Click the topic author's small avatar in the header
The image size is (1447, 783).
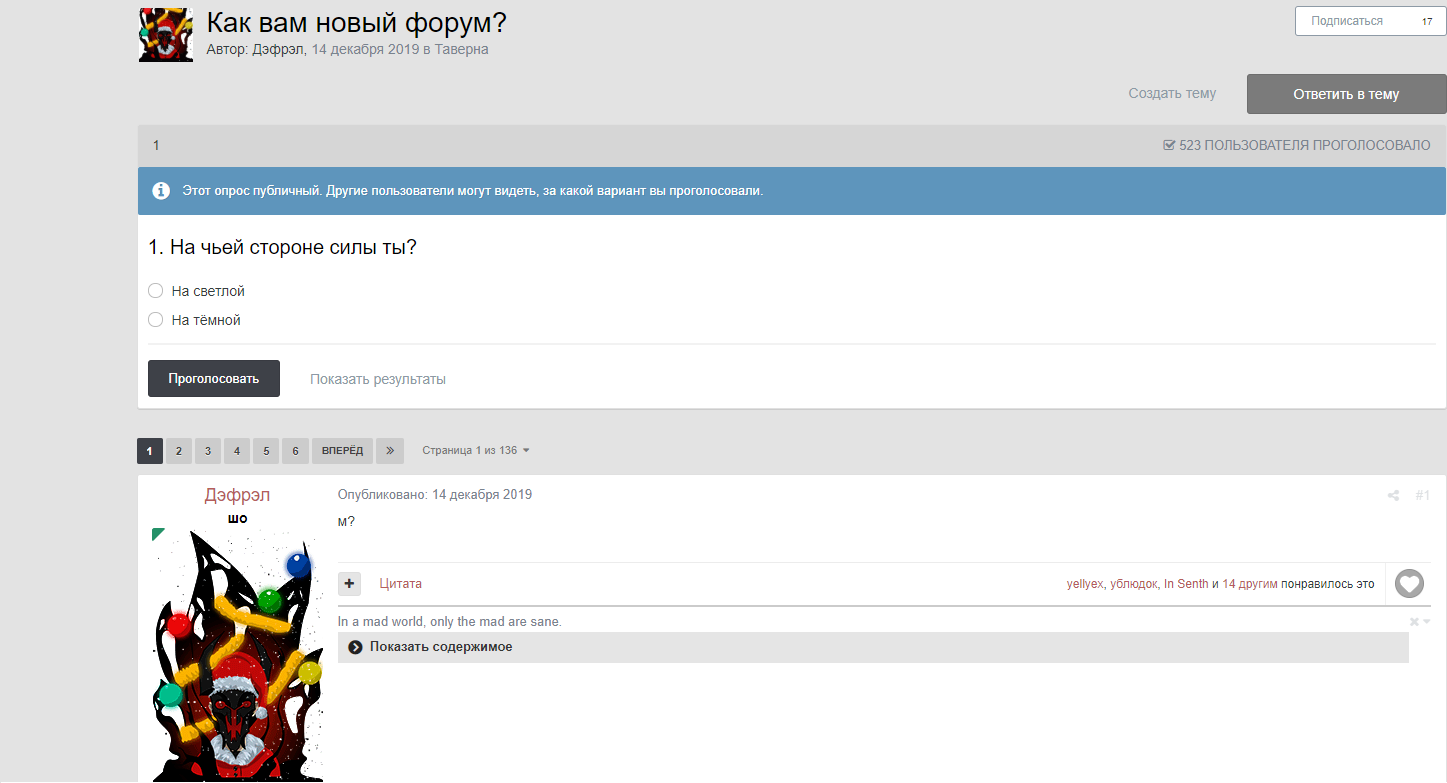coord(166,35)
